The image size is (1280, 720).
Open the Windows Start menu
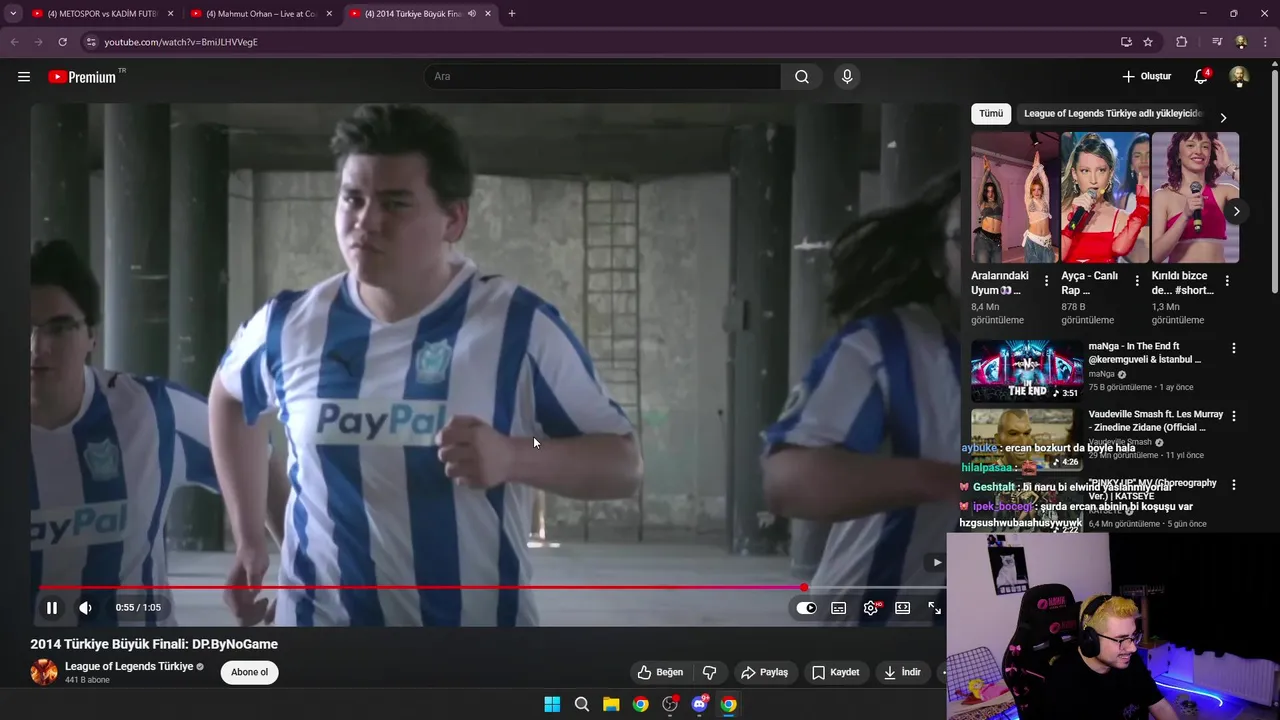pos(552,704)
